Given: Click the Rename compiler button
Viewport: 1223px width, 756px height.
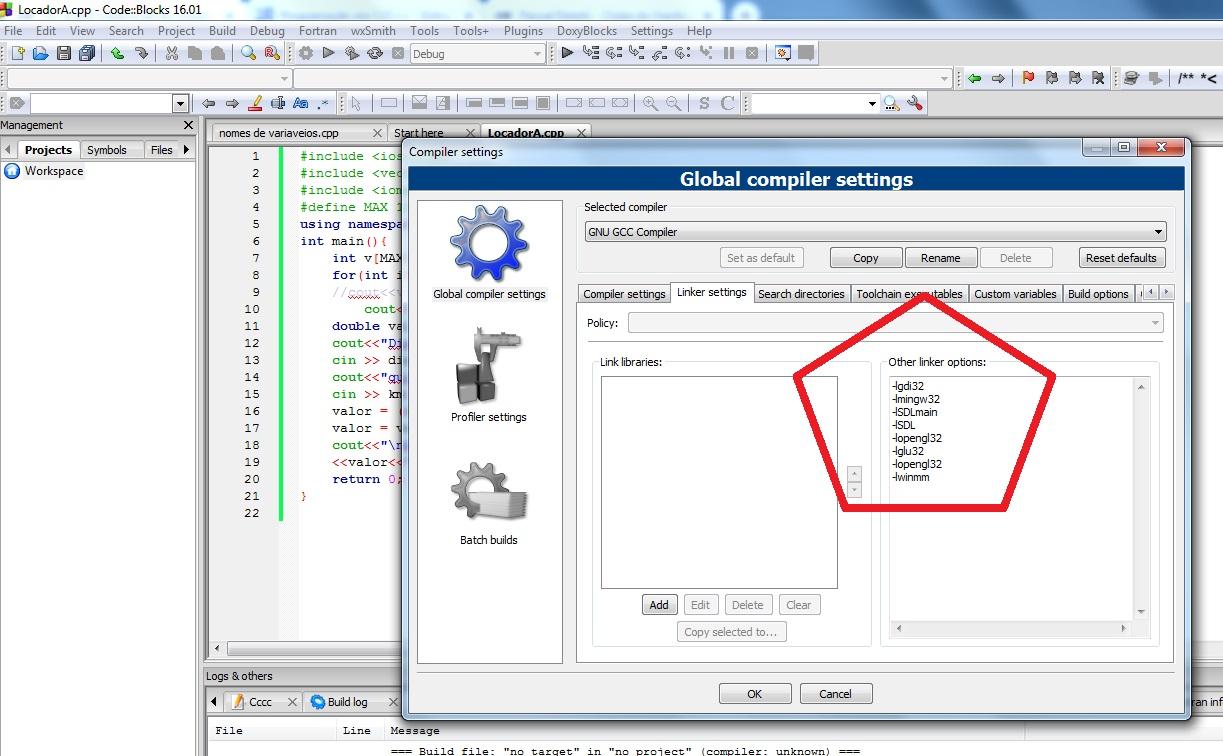Looking at the screenshot, I should [x=940, y=258].
